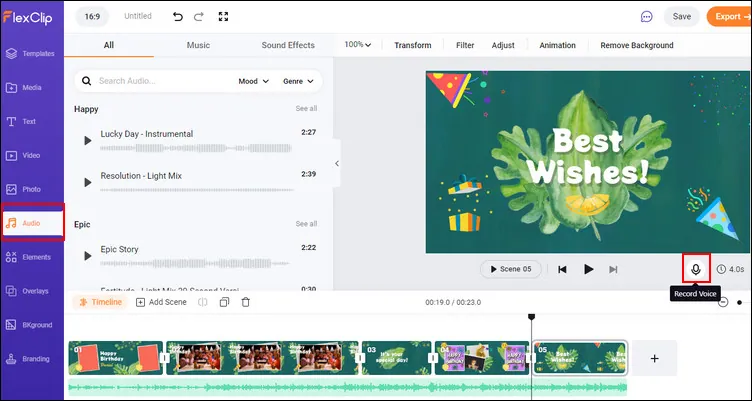Image resolution: width=752 pixels, height=401 pixels.
Task: Switch to the Music tab
Action: click(x=198, y=45)
